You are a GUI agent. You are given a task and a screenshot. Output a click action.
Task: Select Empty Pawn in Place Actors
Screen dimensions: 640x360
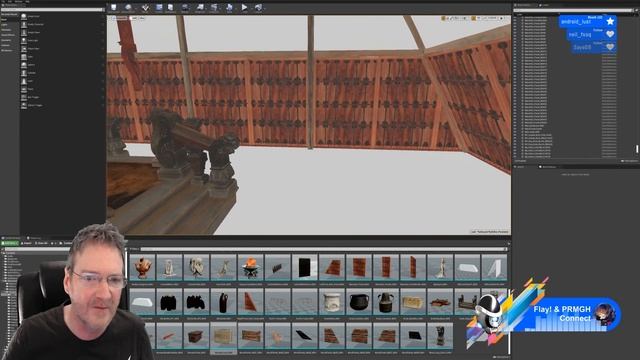pyautogui.click(x=62, y=33)
